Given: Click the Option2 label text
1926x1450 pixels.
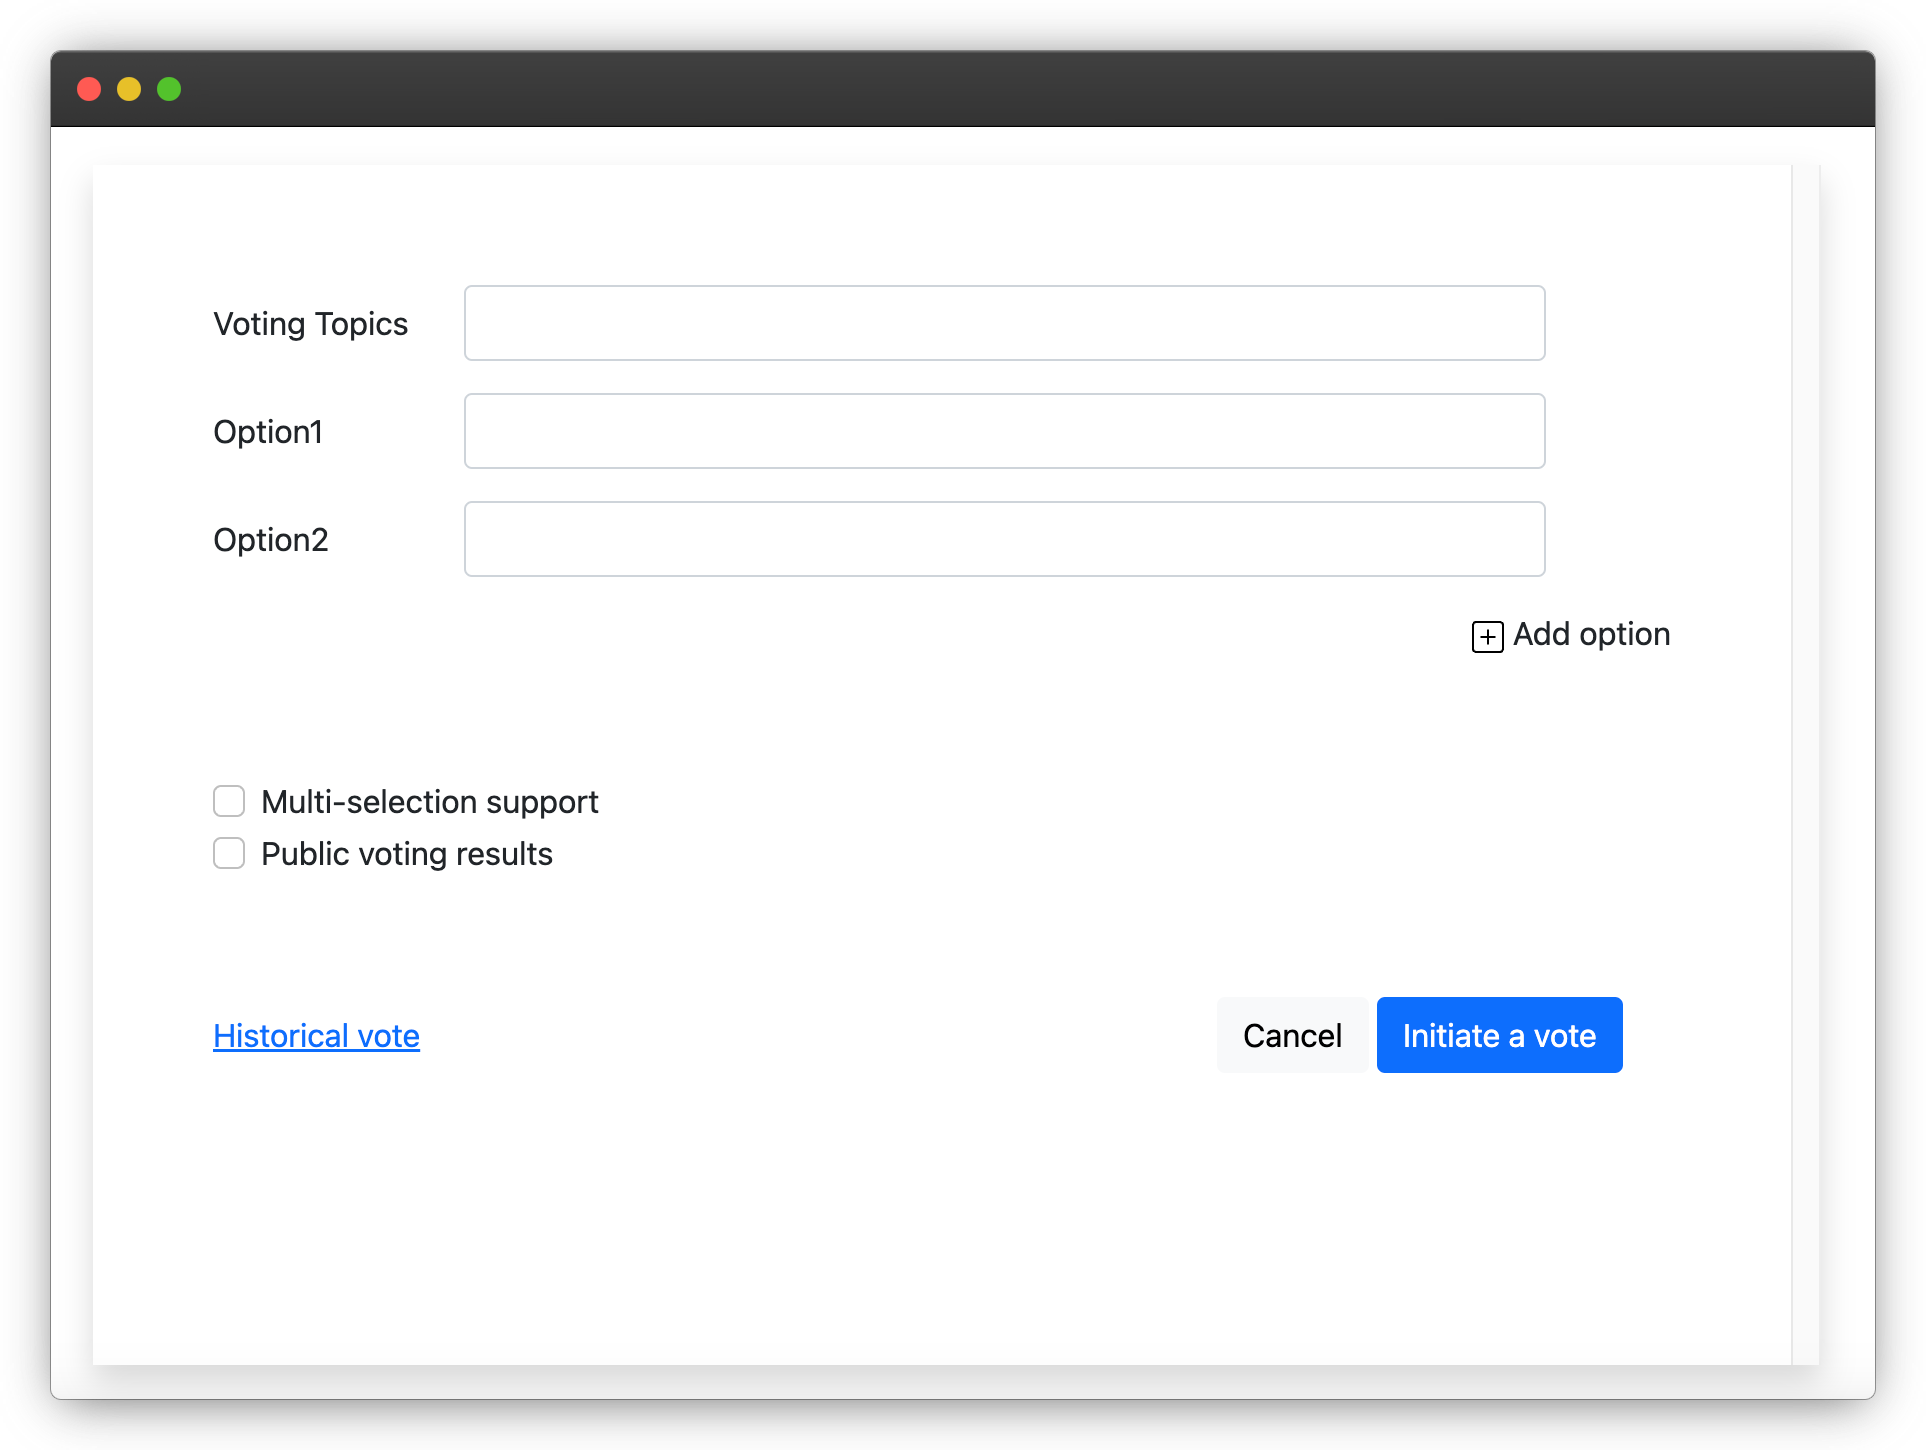Looking at the screenshot, I should pyautogui.click(x=270, y=539).
